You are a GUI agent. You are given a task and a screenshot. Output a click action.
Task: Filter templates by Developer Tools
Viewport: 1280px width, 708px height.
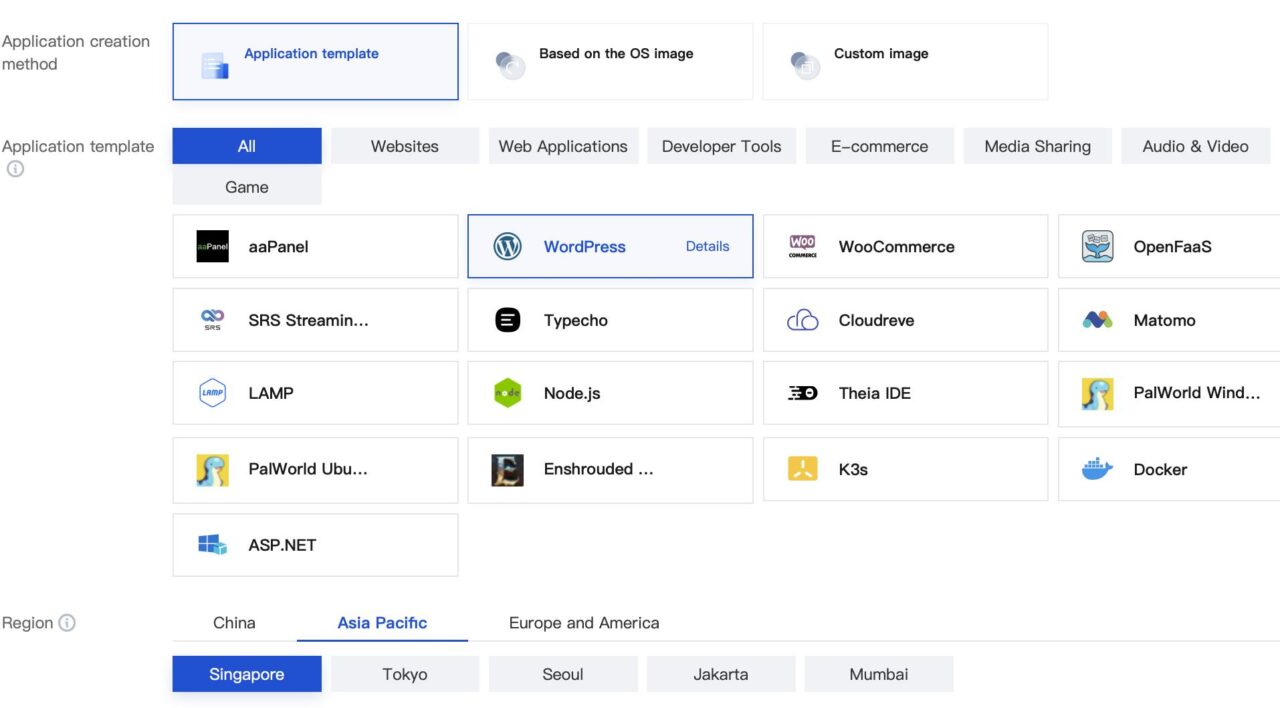[x=721, y=146]
